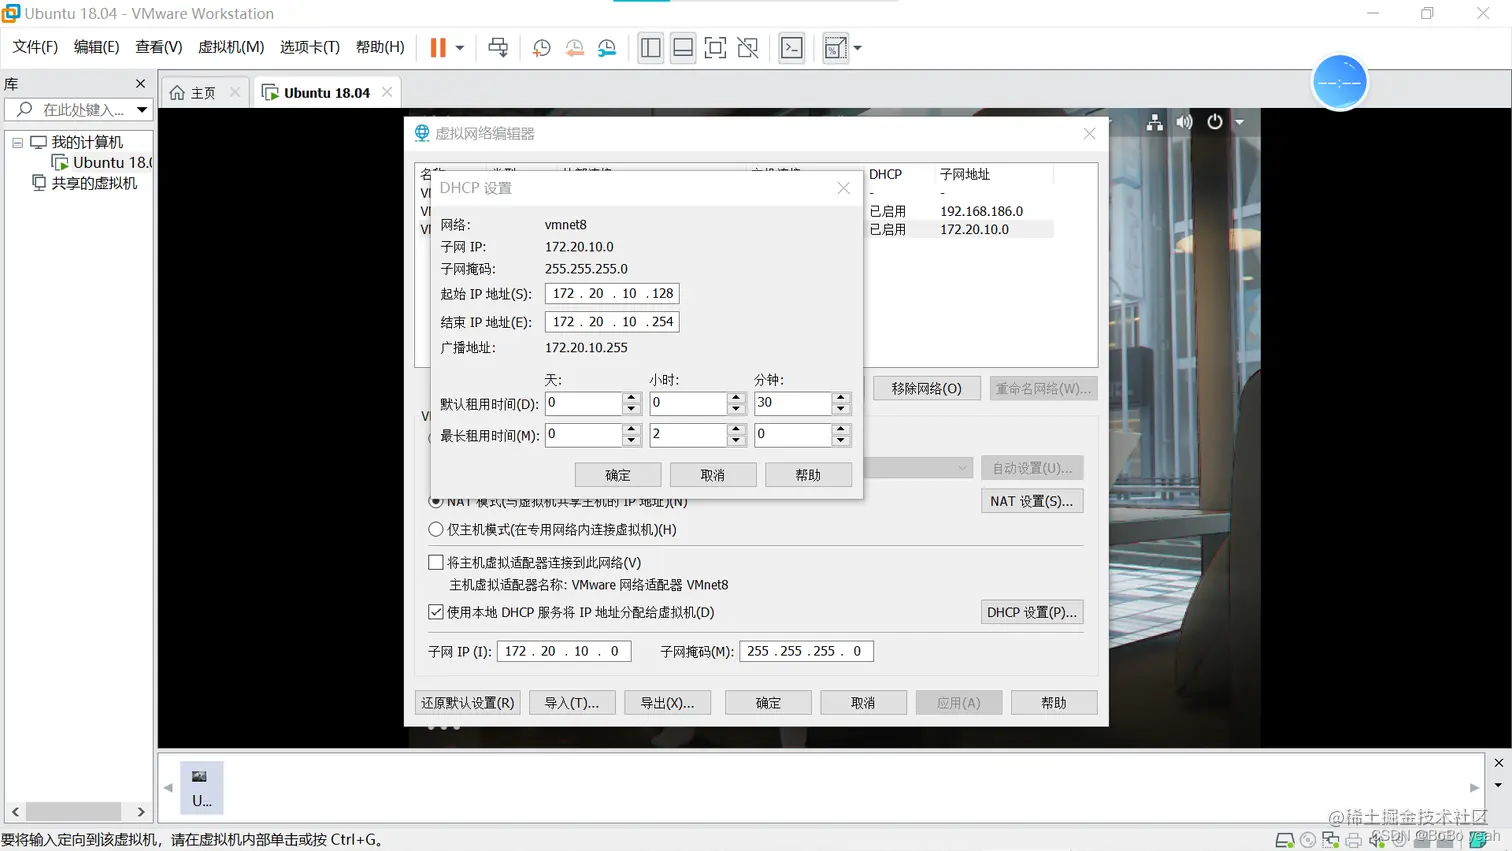Open 编辑(E) menu
This screenshot has height=851, width=1512.
[x=96, y=47]
